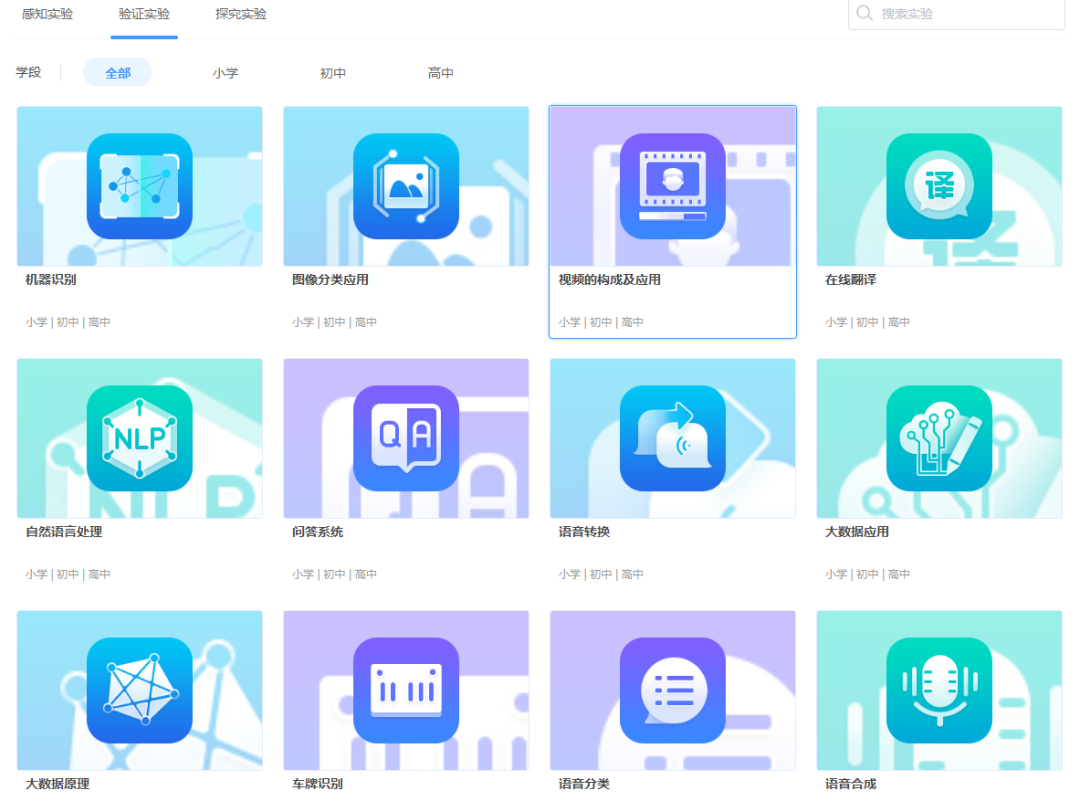Click the 语音合成 microphone icon
Screen dimensions: 1080x801
pyautogui.click(x=939, y=690)
